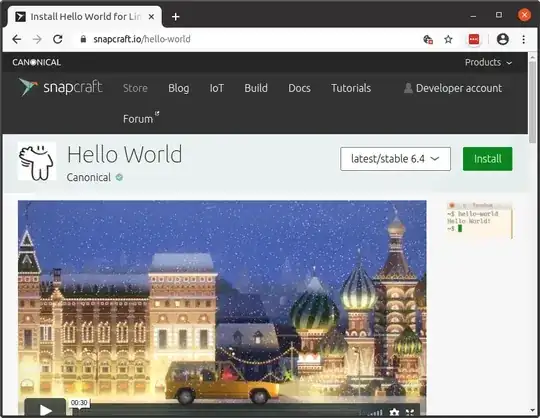Open the Tutorials menu item
Screen dimensions: 540x418
pos(351,88)
